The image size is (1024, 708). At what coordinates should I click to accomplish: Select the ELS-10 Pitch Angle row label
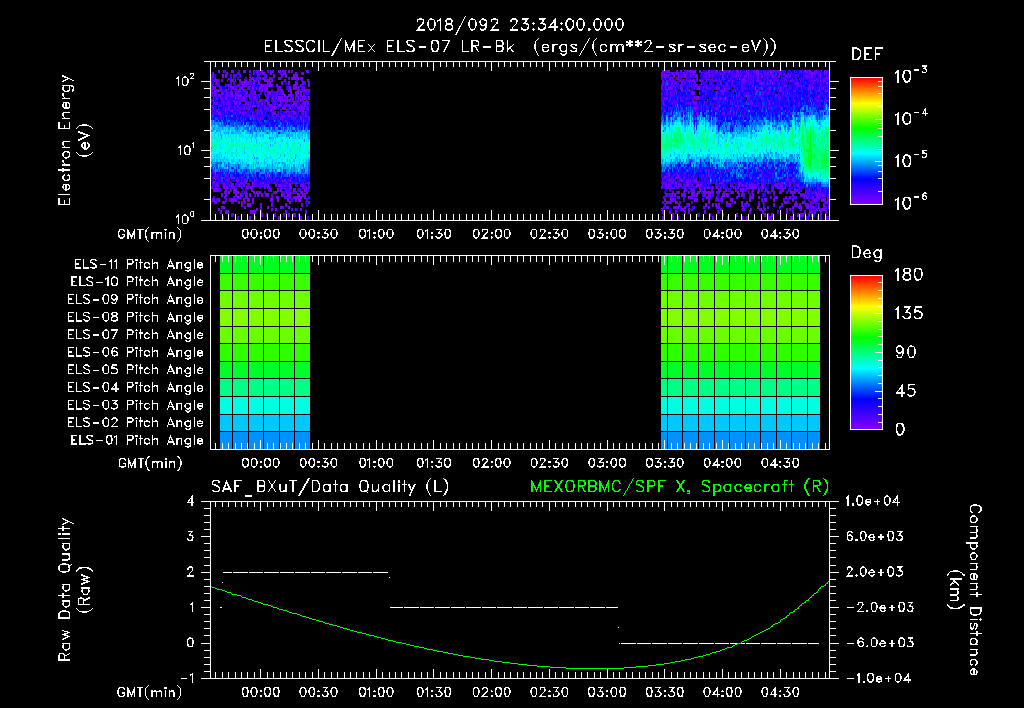pyautogui.click(x=137, y=282)
